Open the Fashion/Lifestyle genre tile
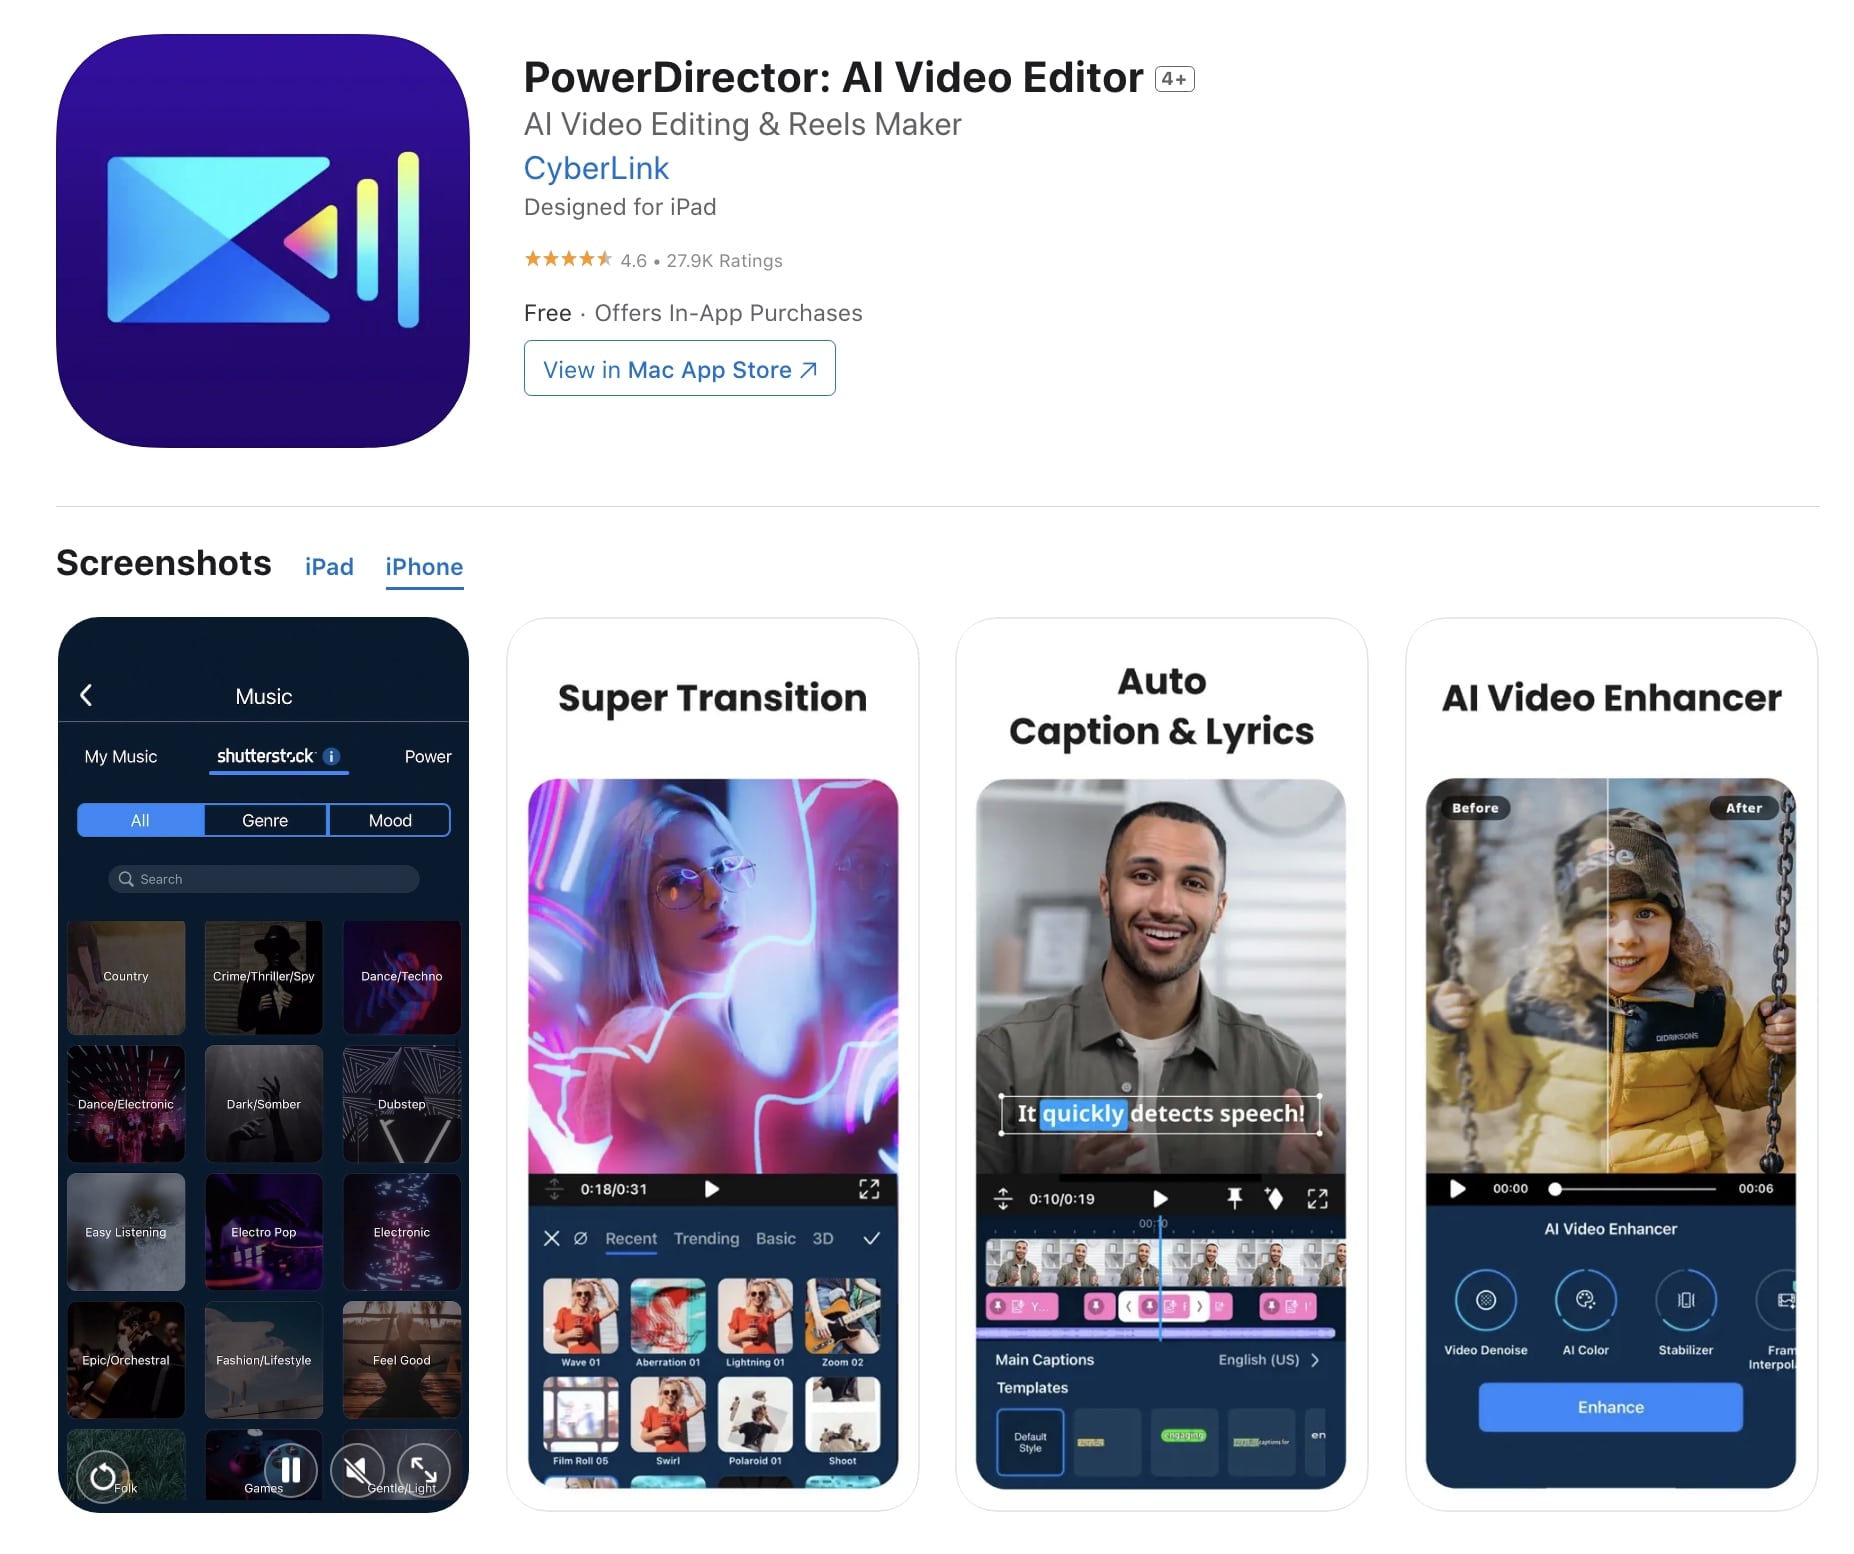The image size is (1854, 1554). [264, 1360]
